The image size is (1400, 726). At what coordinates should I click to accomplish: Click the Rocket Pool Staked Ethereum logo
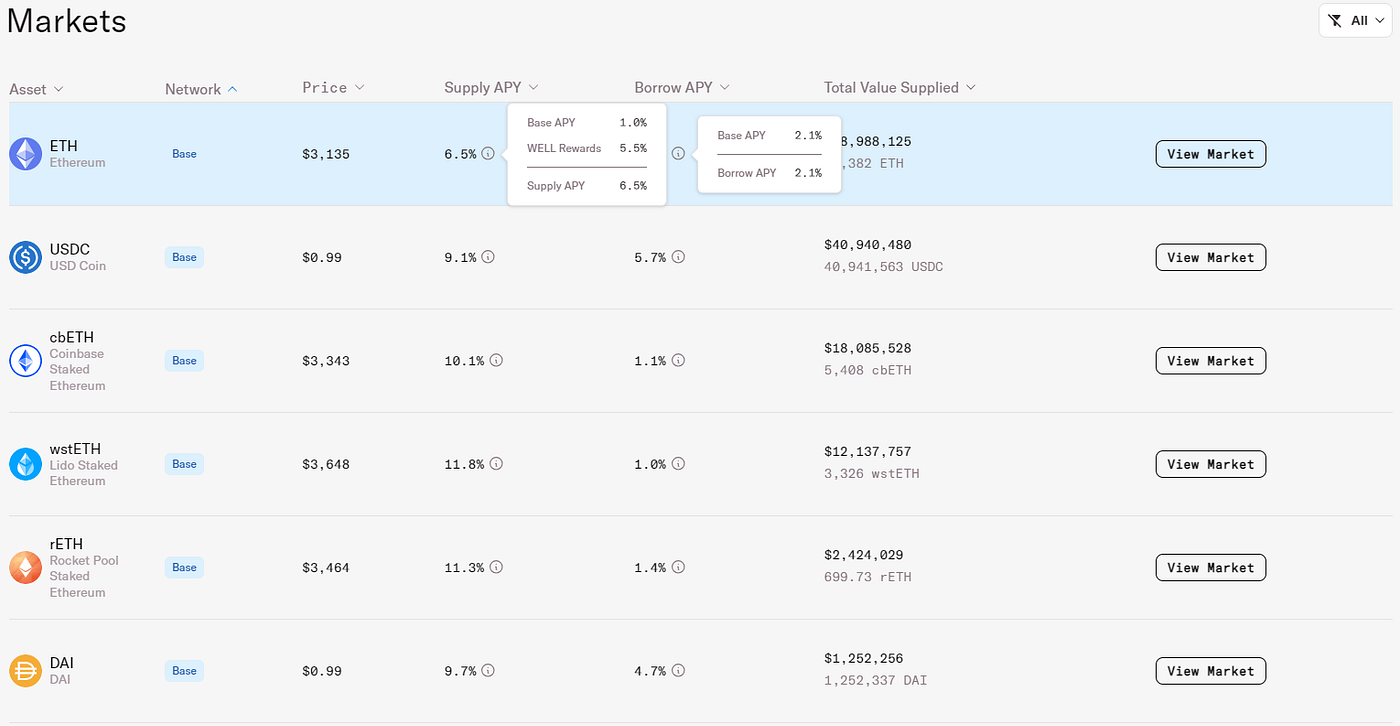coord(24,567)
